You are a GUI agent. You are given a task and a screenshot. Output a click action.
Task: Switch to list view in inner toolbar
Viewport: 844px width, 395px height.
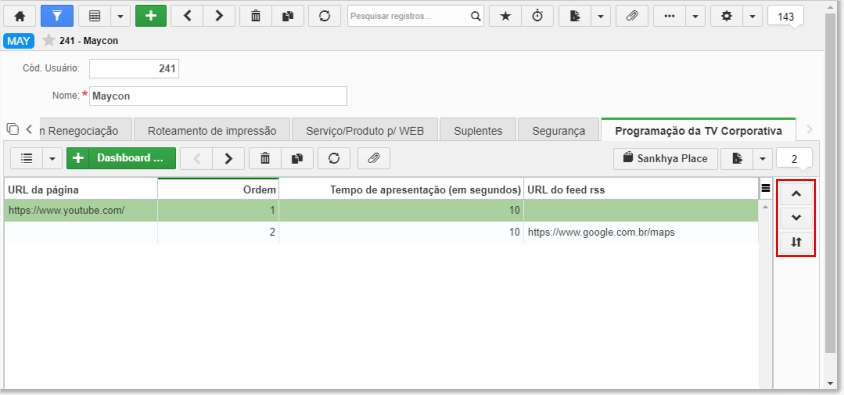click(26, 158)
